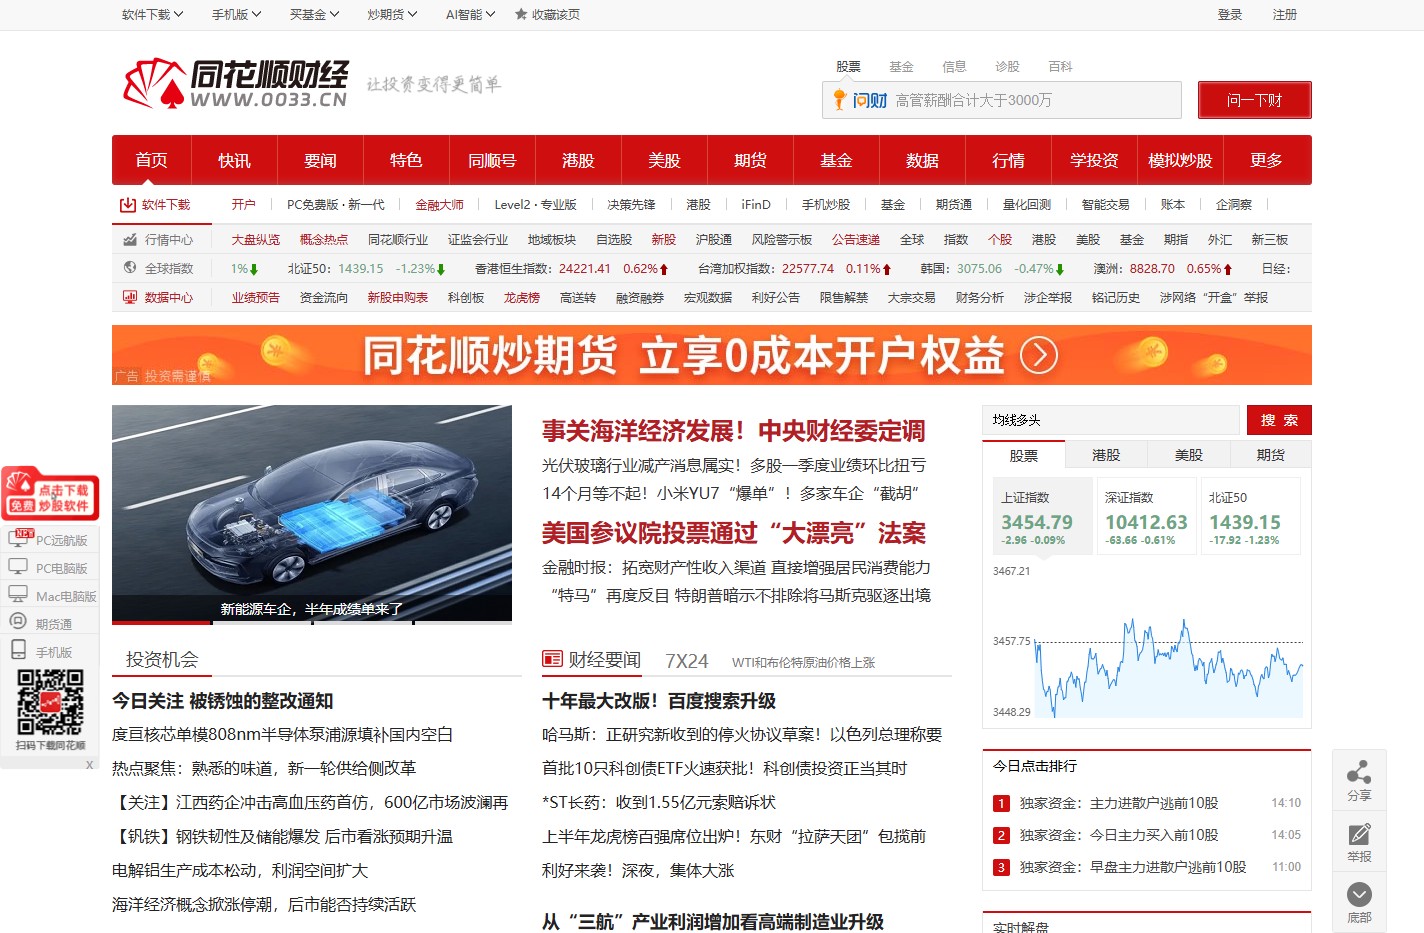Click the 收藏该页 star icon
The height and width of the screenshot is (933, 1424).
pos(521,14)
